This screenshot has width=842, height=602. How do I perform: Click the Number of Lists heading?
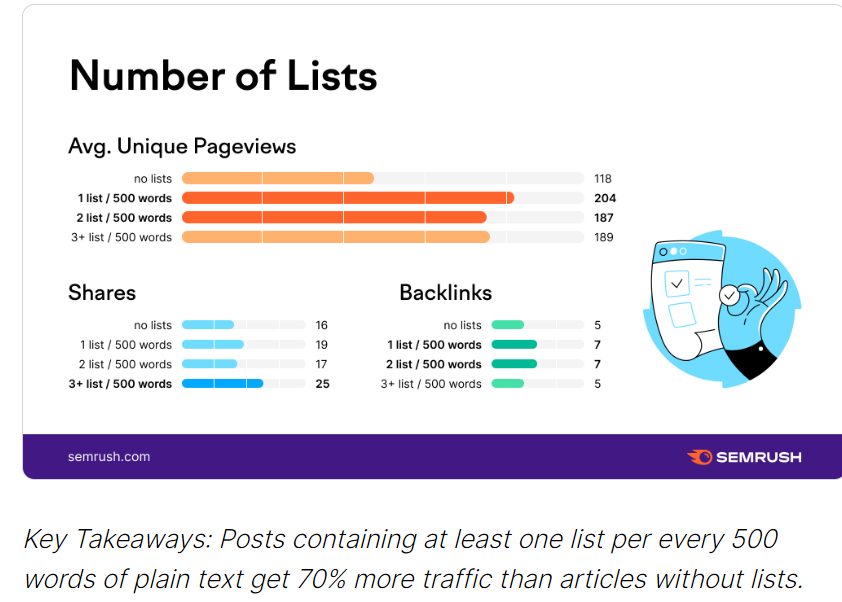[223, 76]
